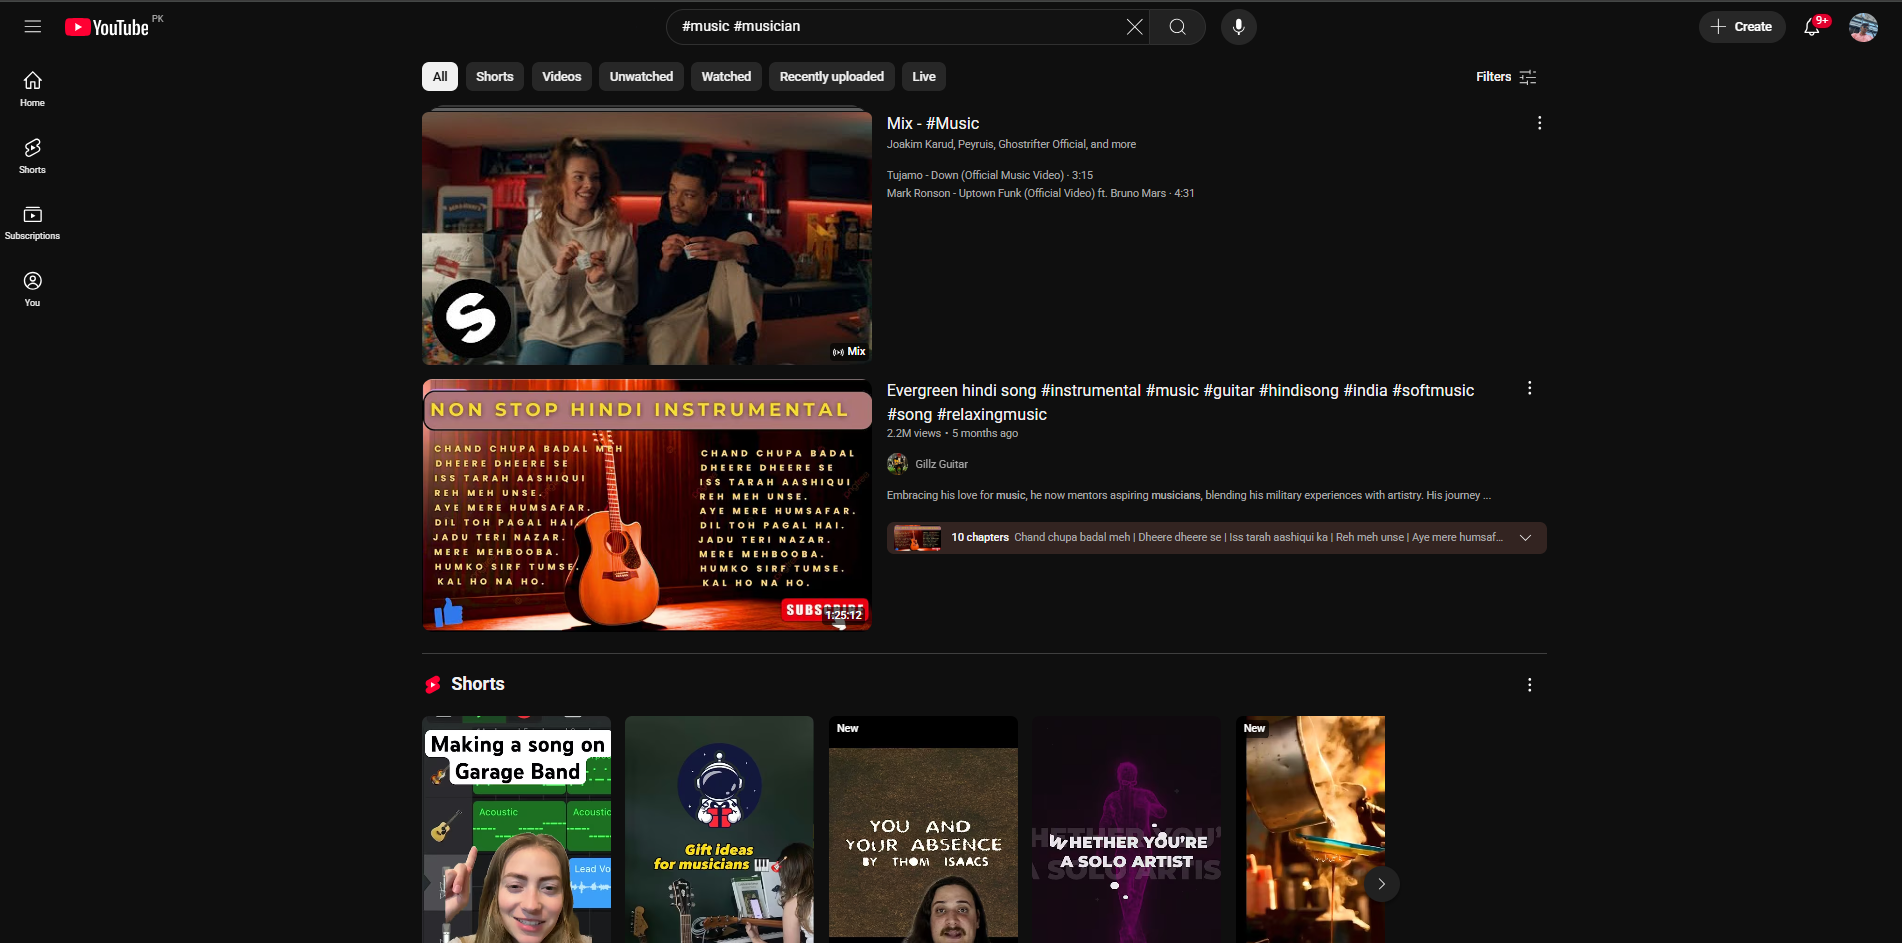
Task: Open Making a song on Garage Band short
Action: pos(516,830)
